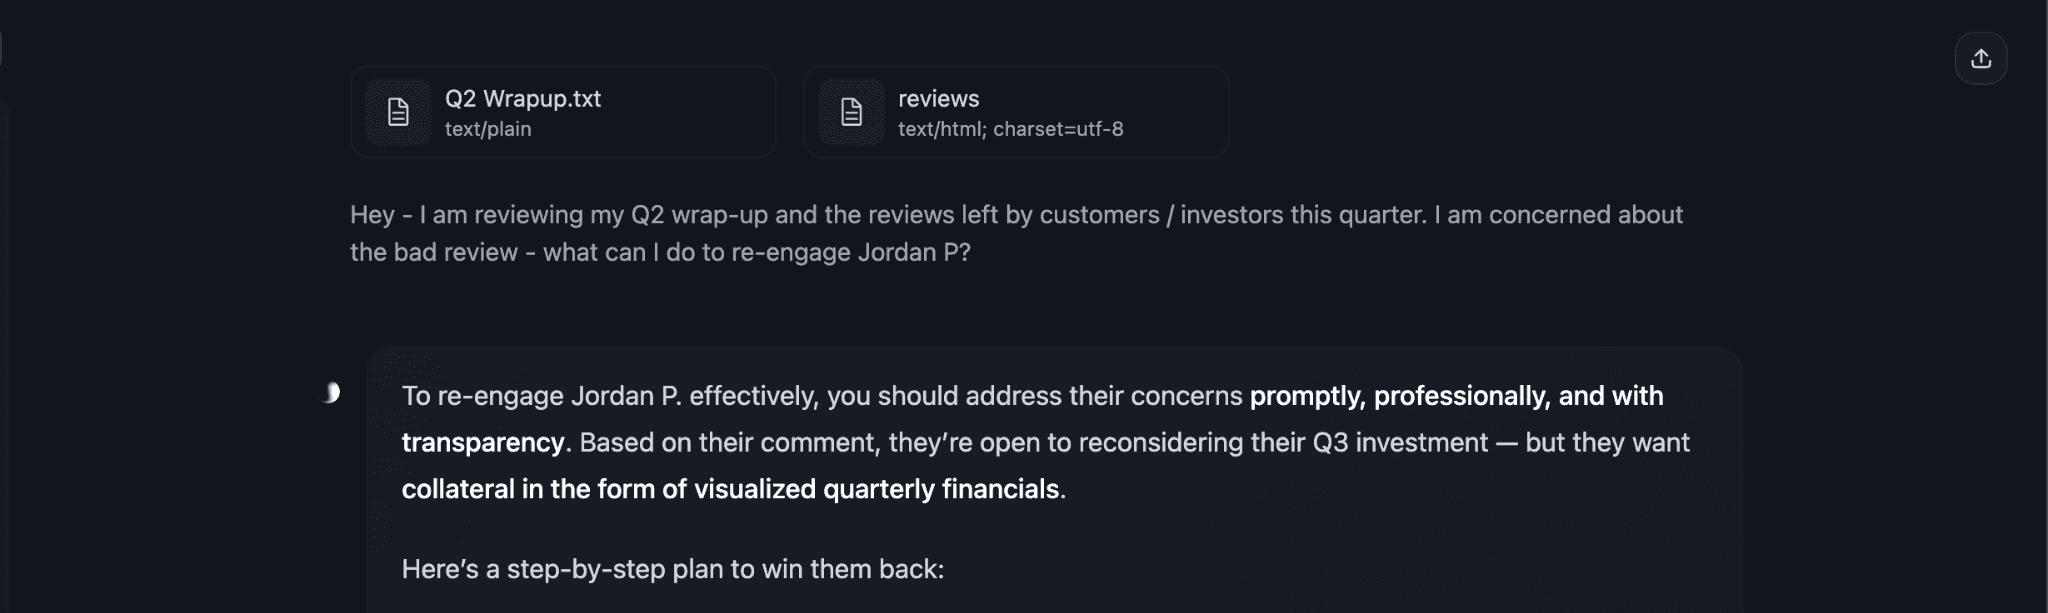Click the document icon on Q2 Wrapup.txt attachment

[x=398, y=111]
